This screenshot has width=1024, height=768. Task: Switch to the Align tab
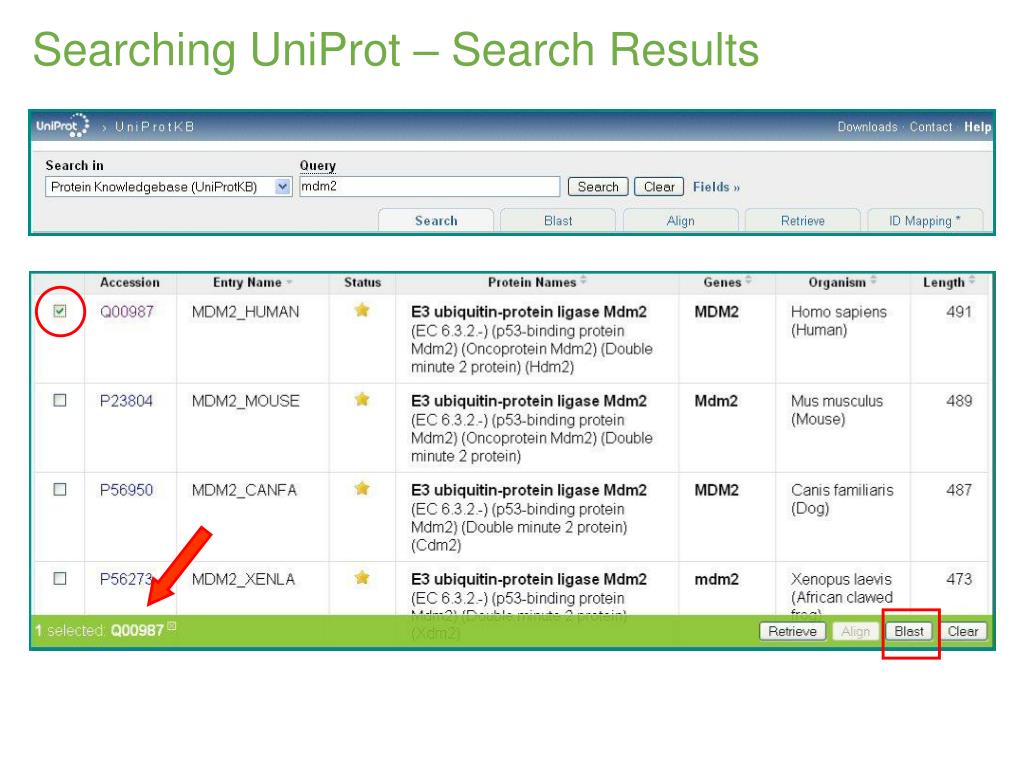coord(680,221)
